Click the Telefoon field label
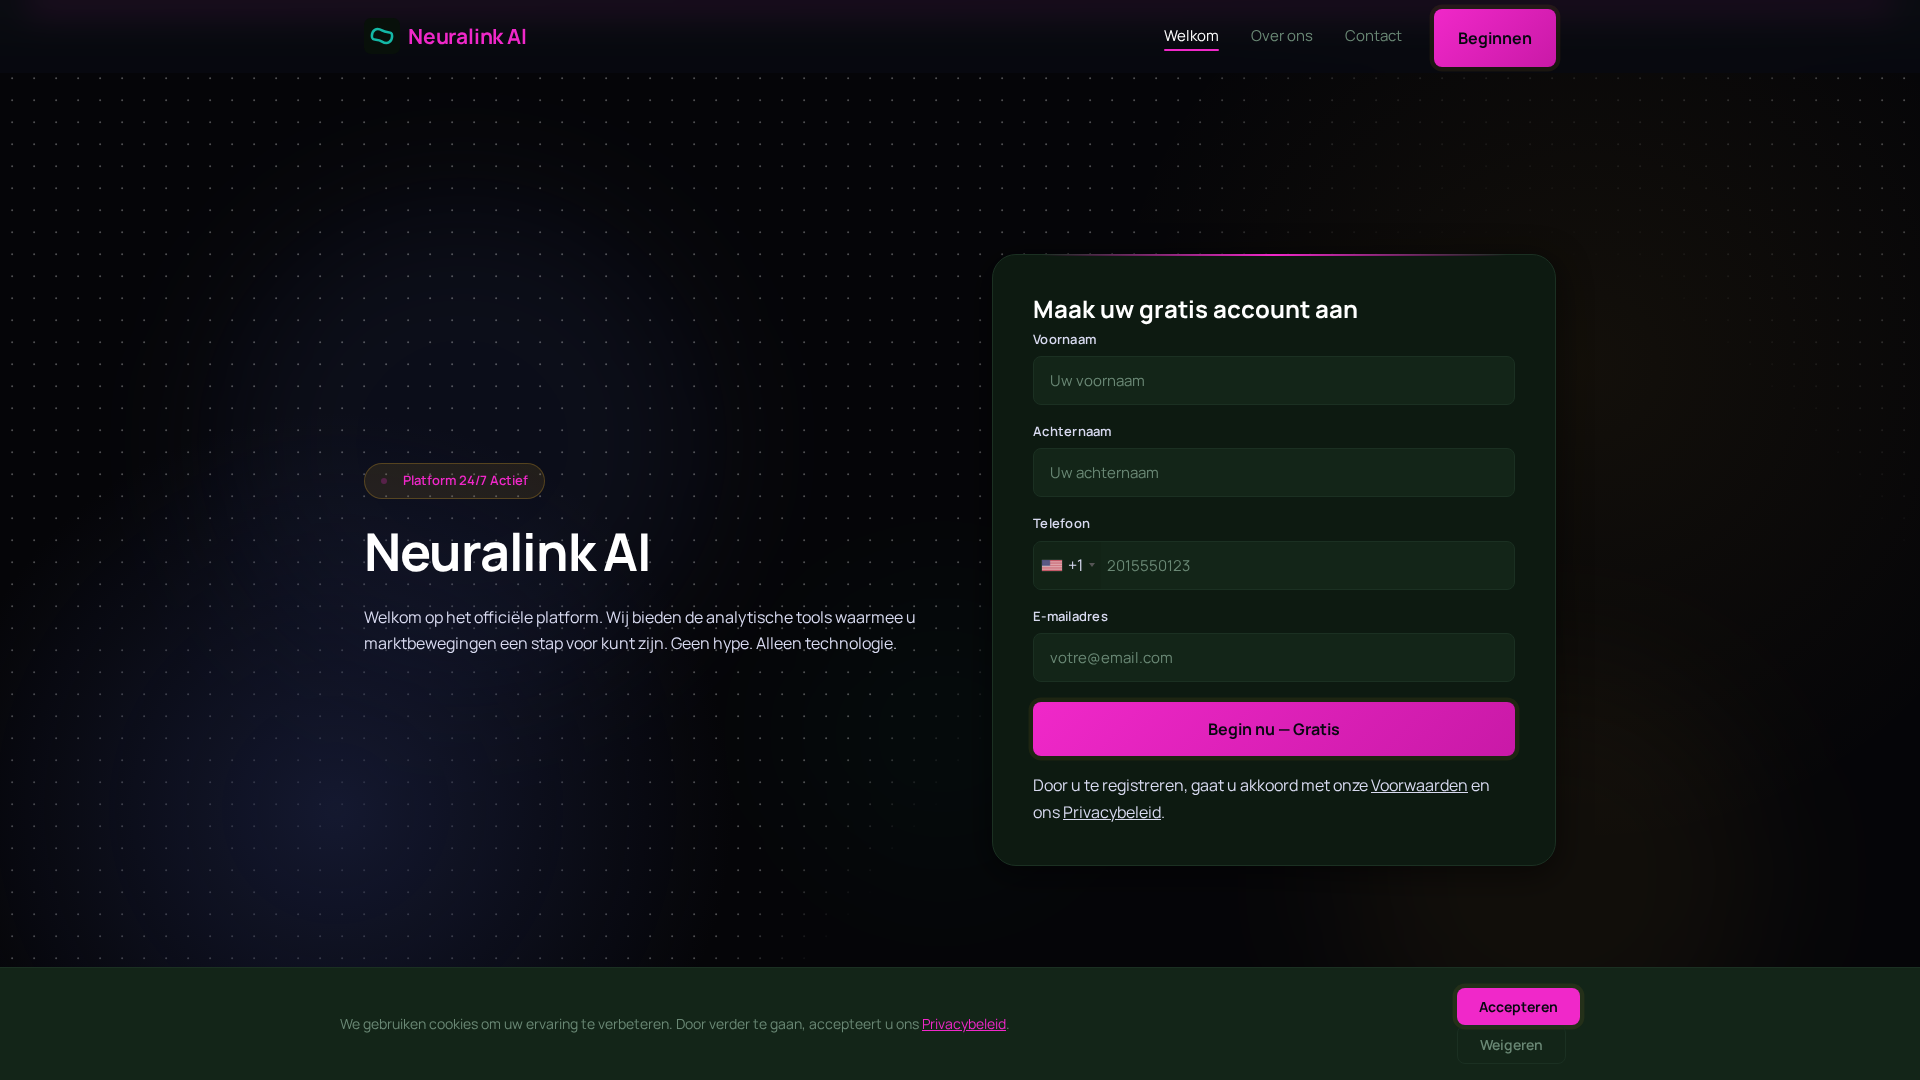The image size is (1920, 1080). pos(1061,524)
